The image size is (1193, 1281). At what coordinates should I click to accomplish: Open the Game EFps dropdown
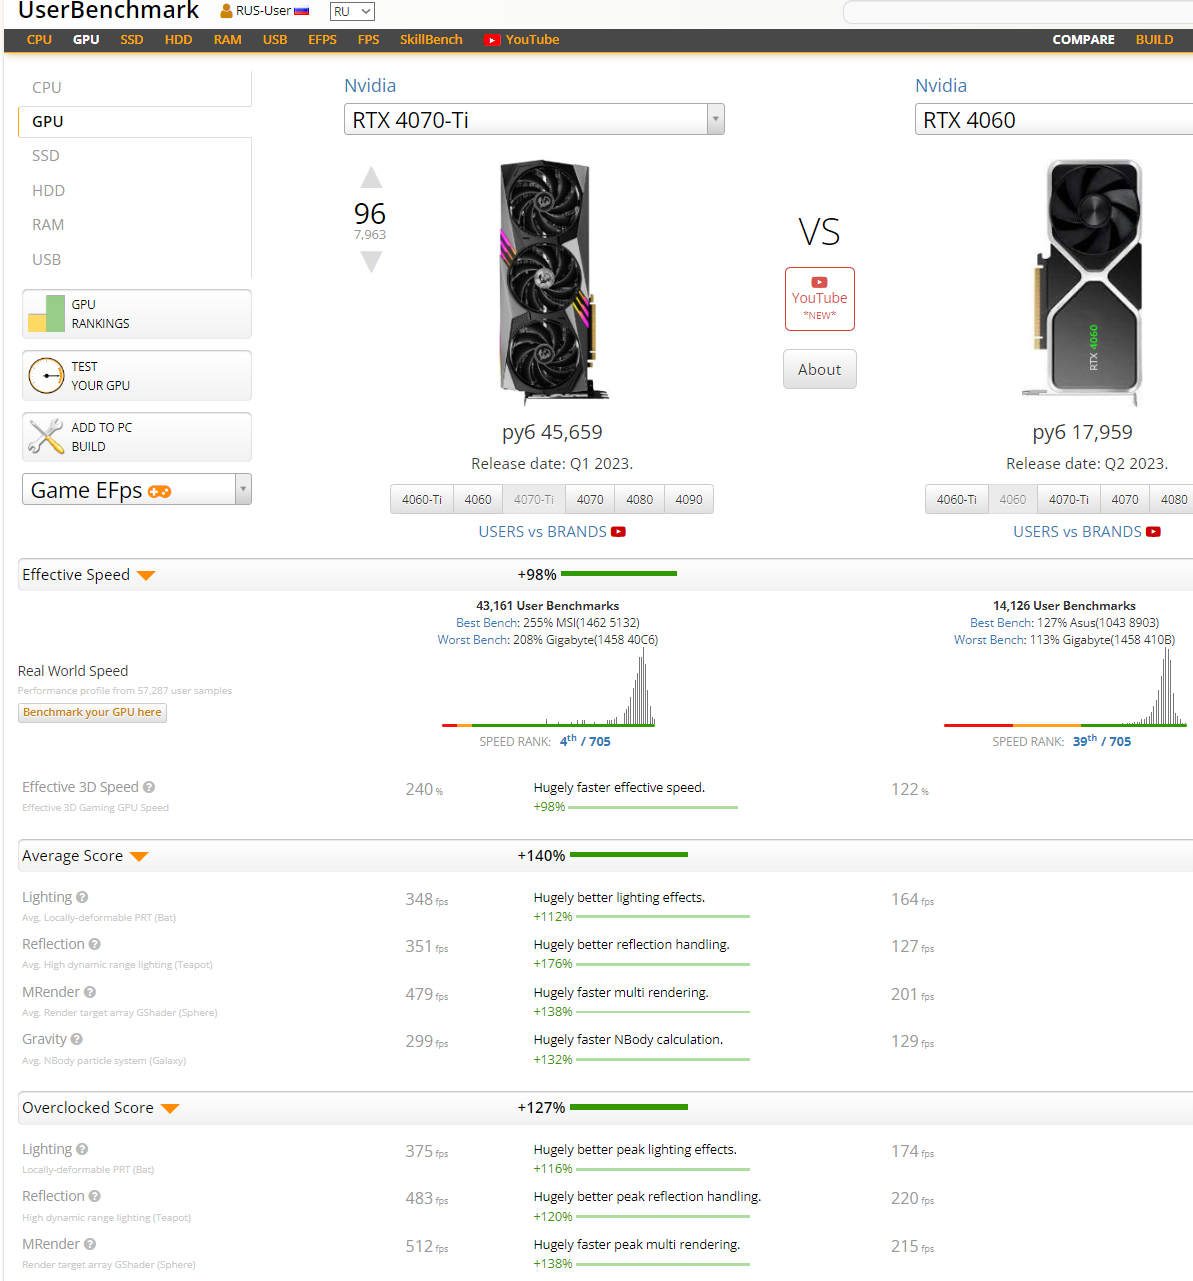[x=243, y=489]
